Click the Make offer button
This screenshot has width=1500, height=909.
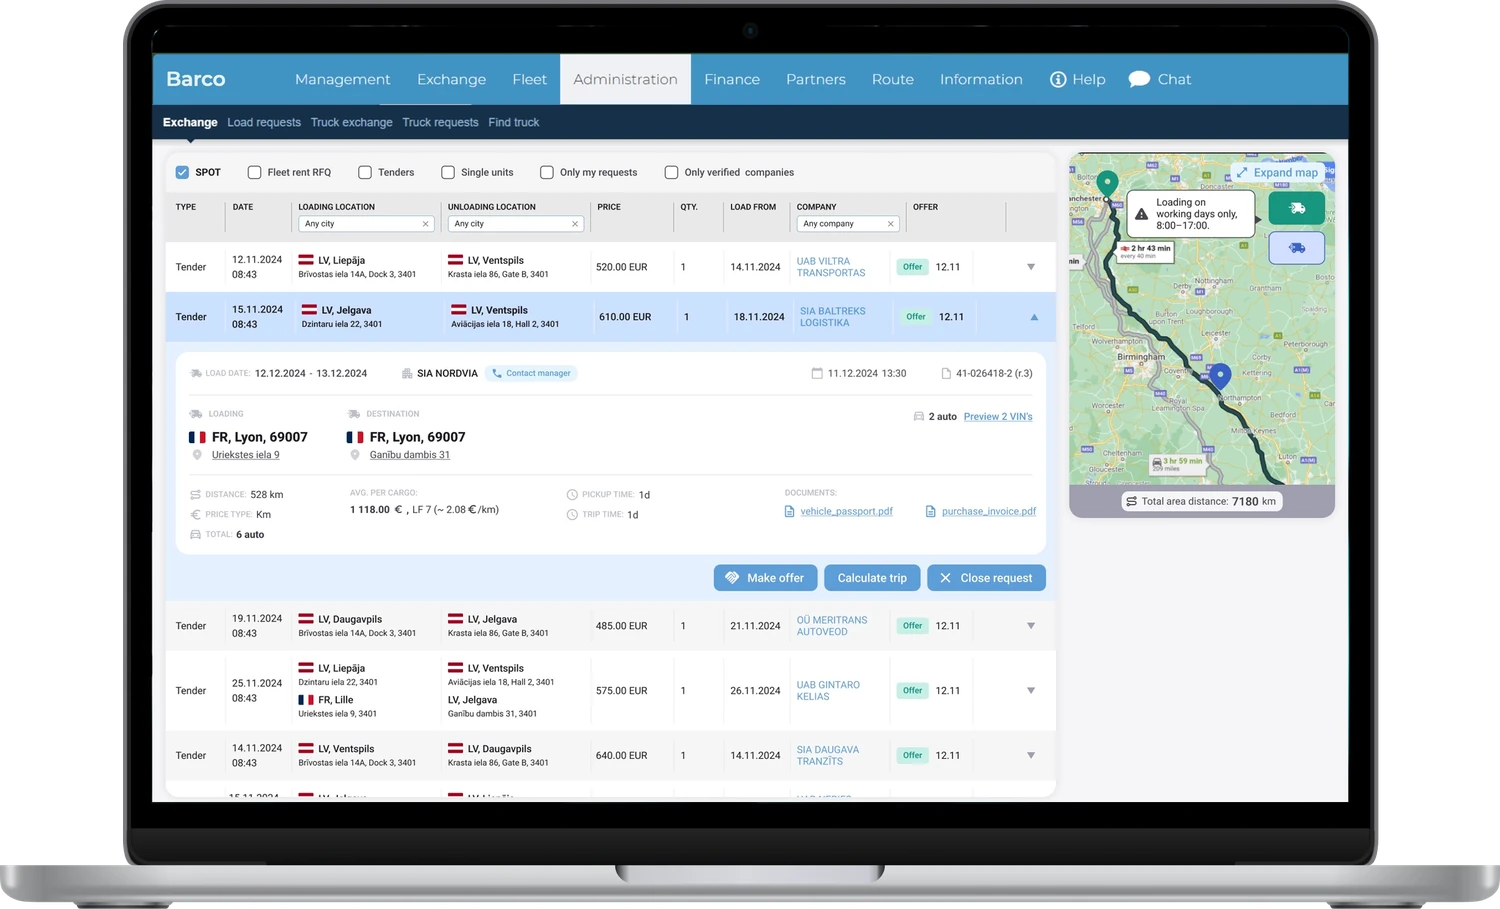coord(765,578)
